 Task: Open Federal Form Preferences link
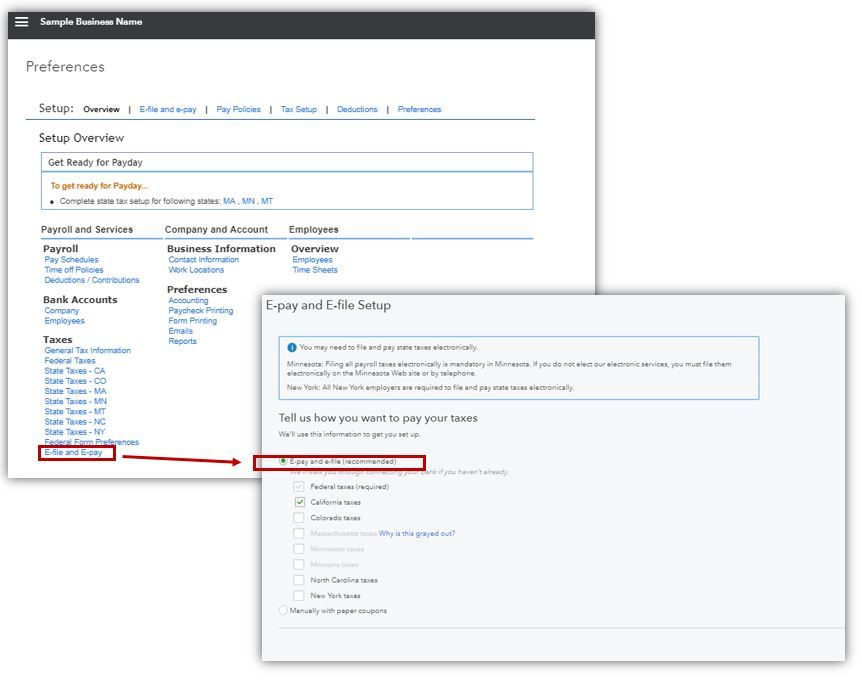pos(92,442)
